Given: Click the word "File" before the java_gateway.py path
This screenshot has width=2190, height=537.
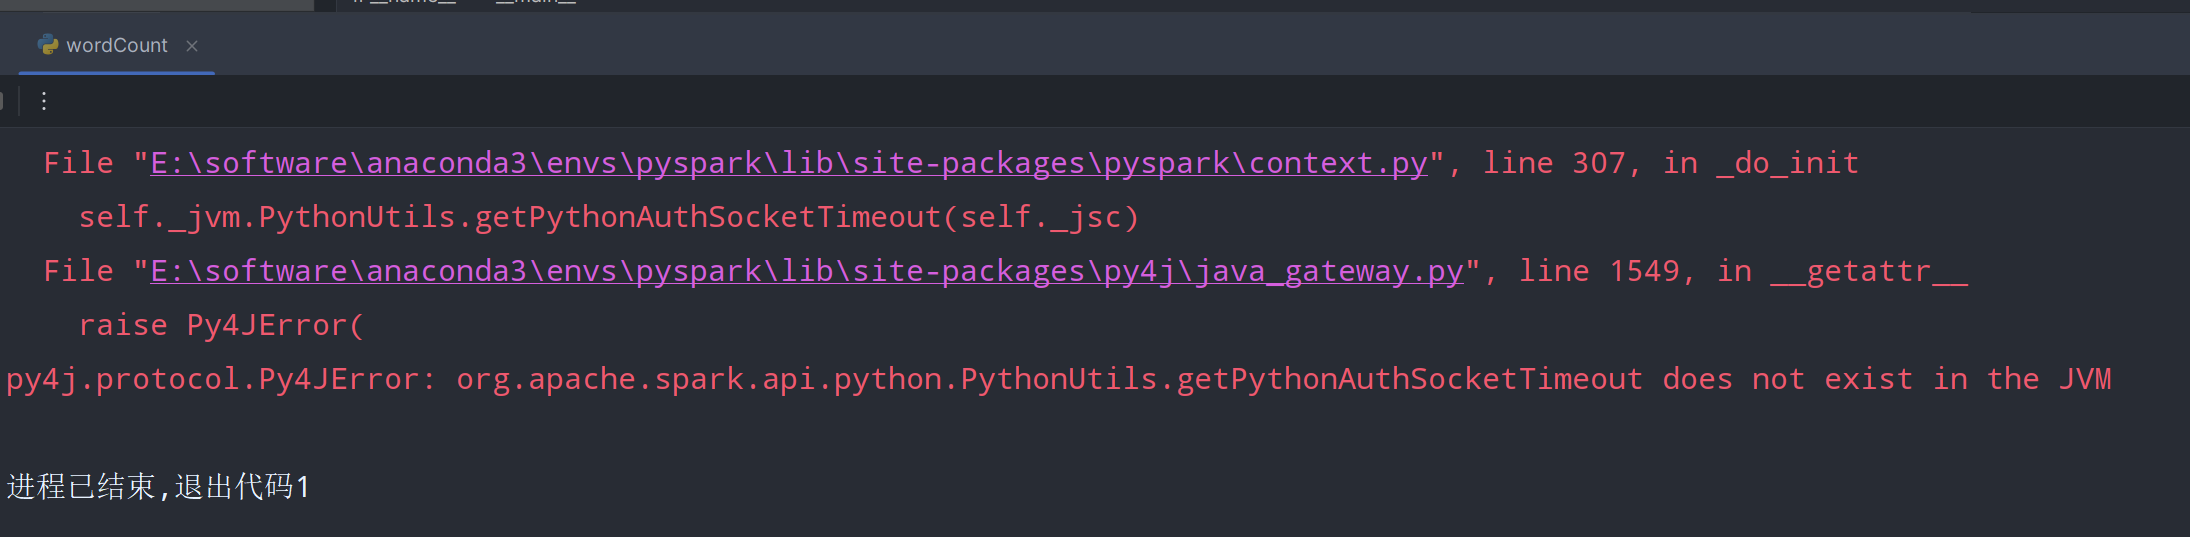Looking at the screenshot, I should click(x=78, y=271).
